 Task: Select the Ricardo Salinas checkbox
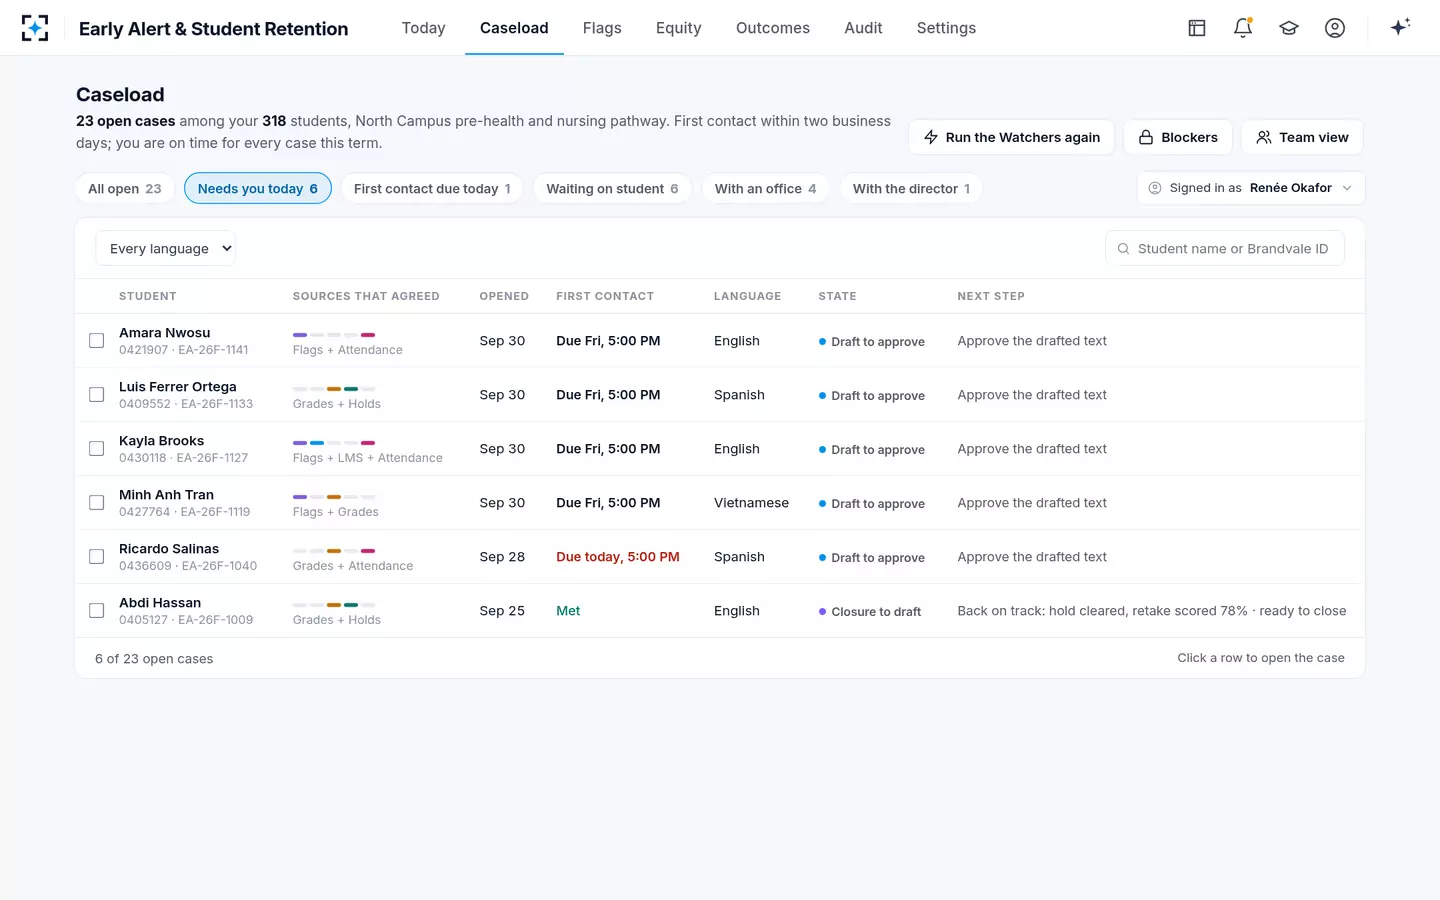tap(97, 557)
